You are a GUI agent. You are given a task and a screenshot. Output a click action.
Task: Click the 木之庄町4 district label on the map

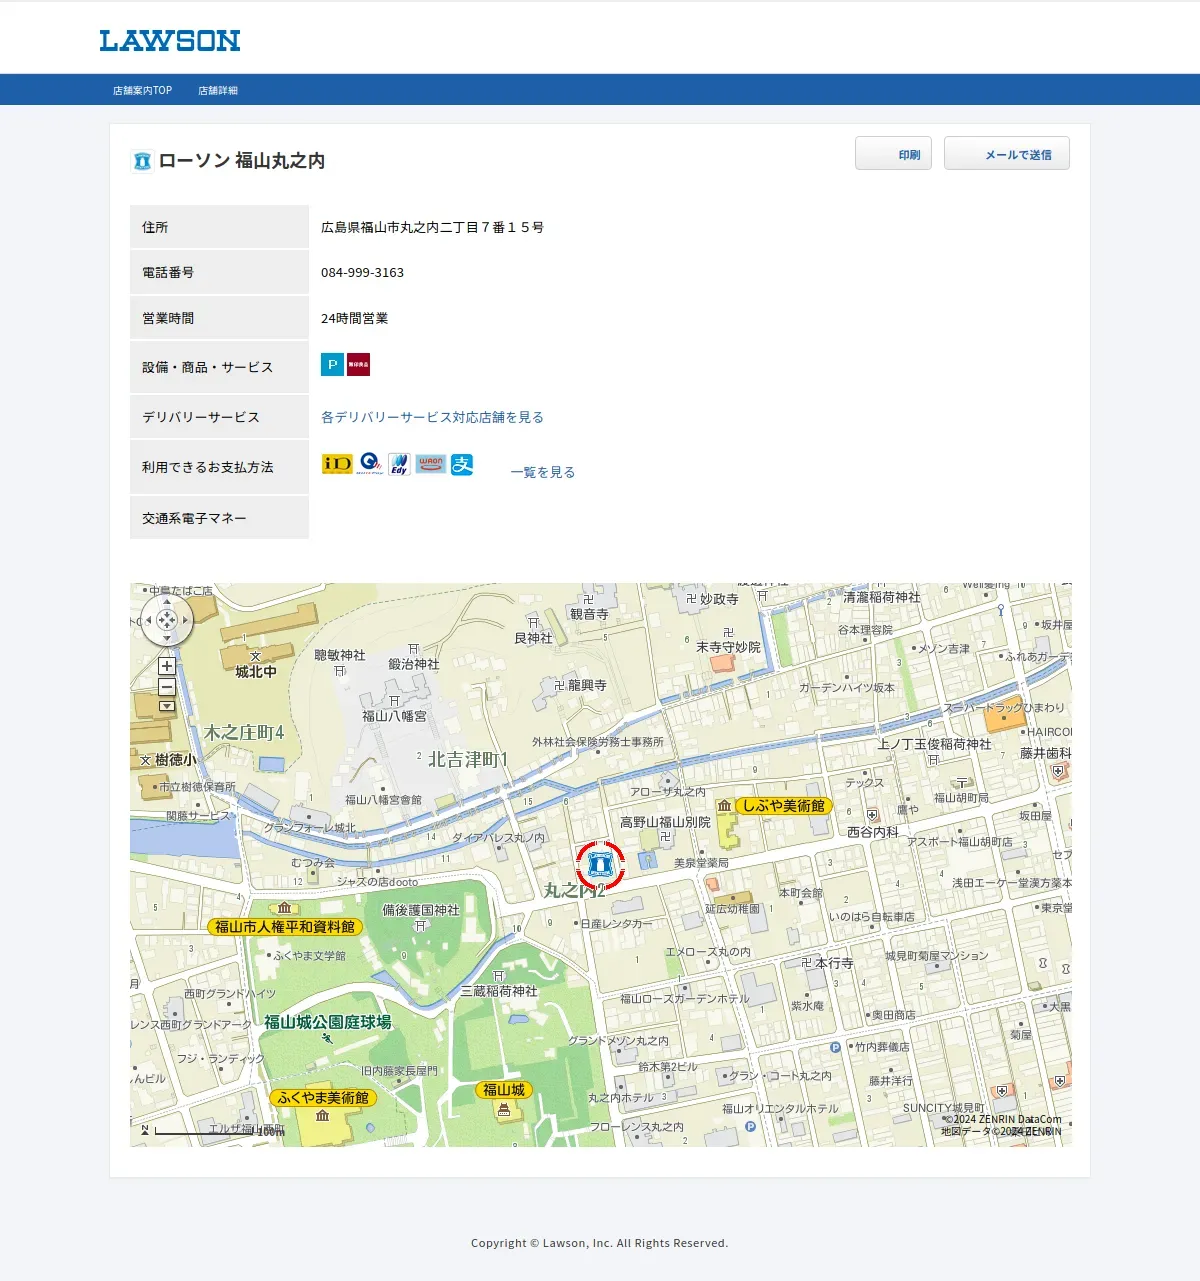244,733
